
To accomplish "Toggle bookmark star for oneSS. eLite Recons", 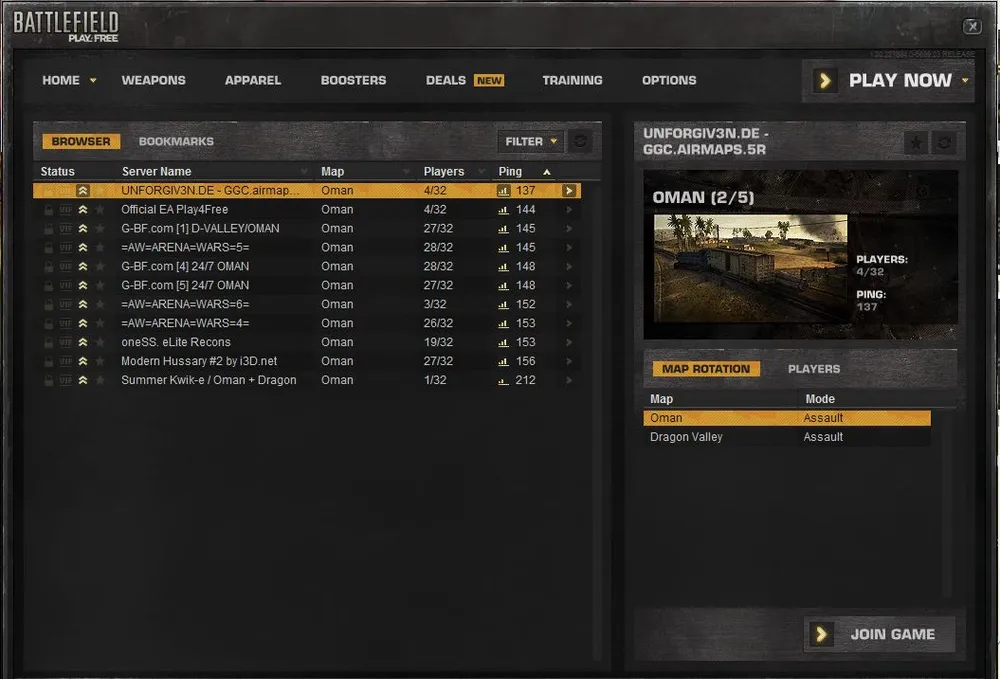I will pyautogui.click(x=100, y=342).
